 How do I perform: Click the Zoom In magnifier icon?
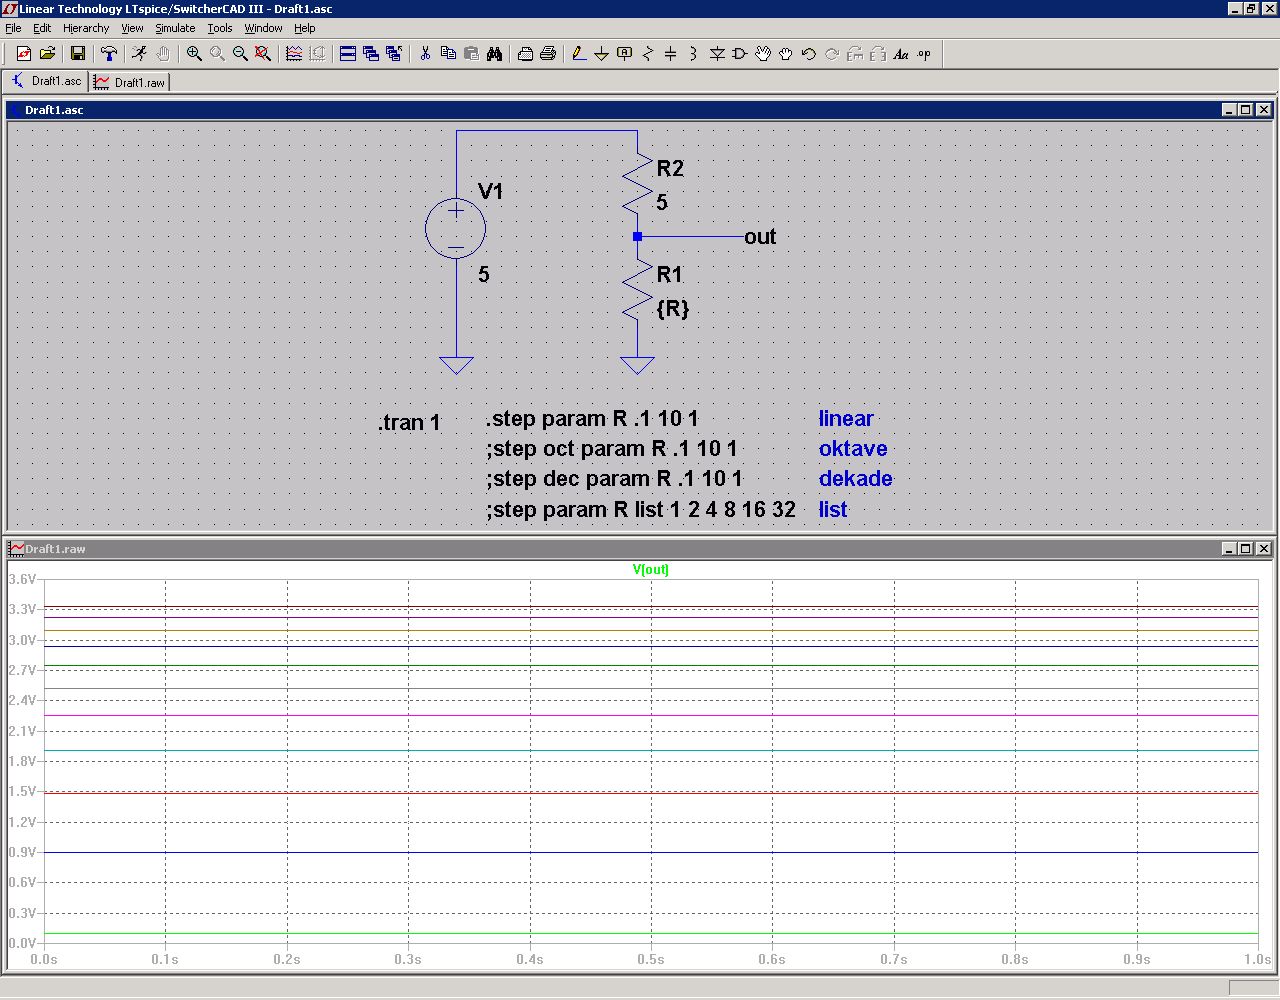point(194,54)
